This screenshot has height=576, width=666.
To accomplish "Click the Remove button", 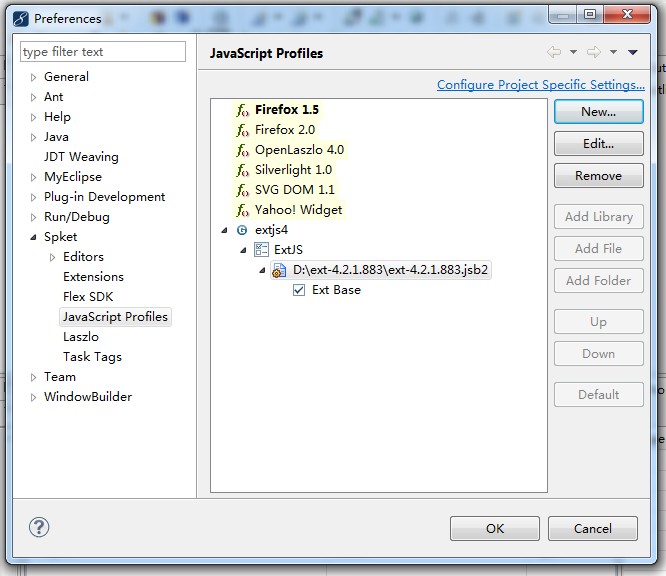I will click(598, 175).
